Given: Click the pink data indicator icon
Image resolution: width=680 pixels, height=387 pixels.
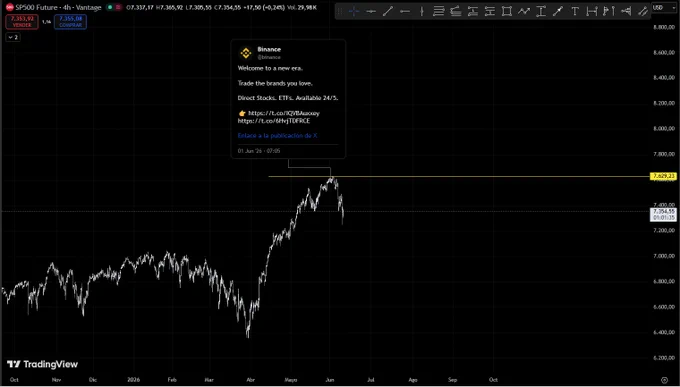Looking at the screenshot, I should tap(118, 7).
